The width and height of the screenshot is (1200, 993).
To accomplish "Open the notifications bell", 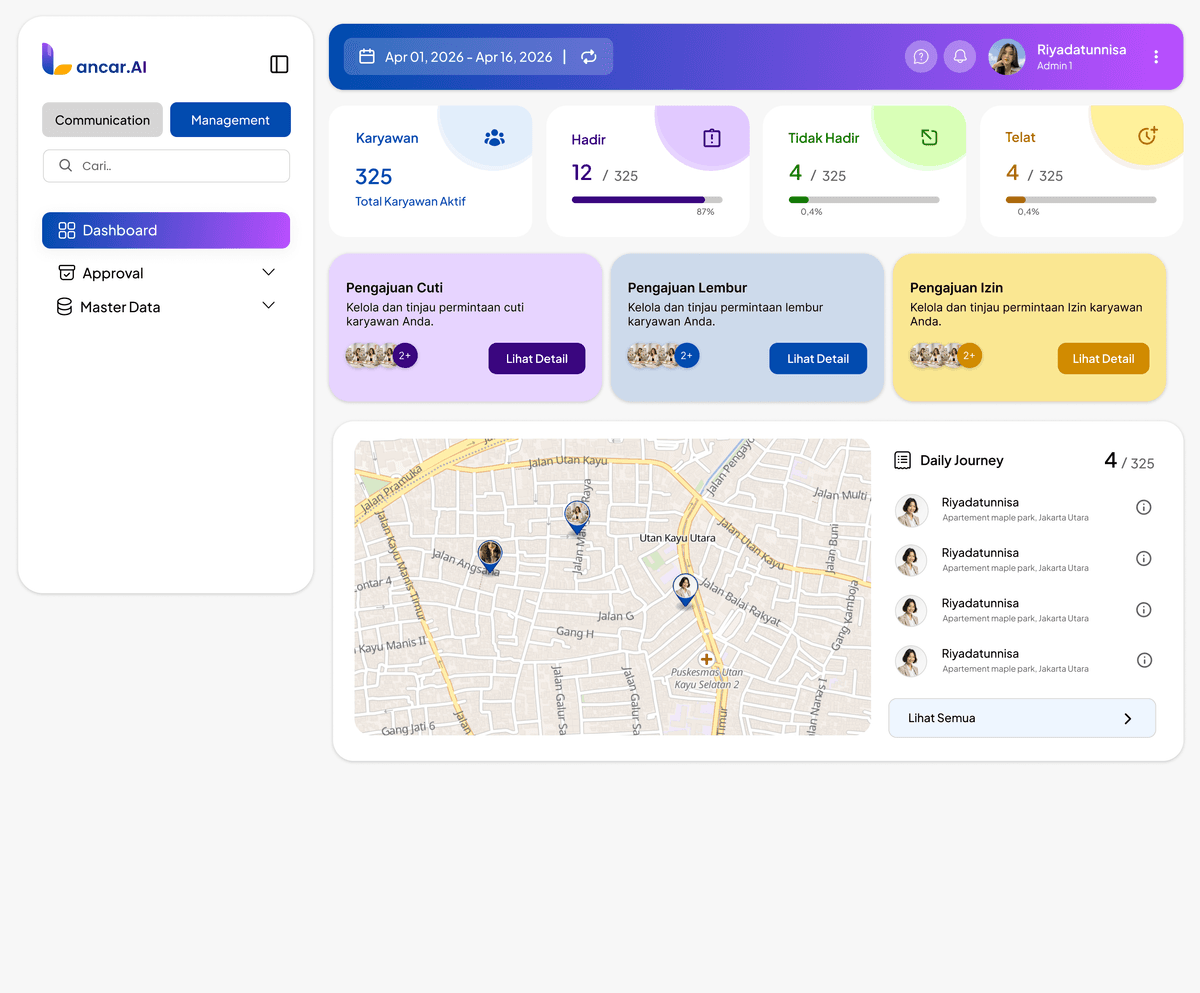I will coord(960,57).
